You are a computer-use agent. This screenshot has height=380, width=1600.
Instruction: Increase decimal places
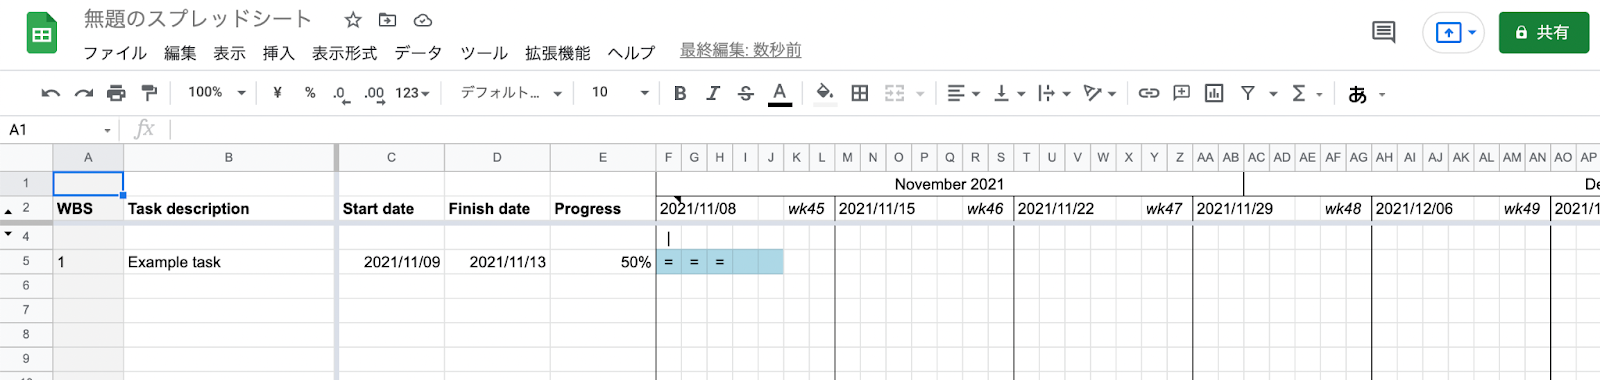pos(374,94)
